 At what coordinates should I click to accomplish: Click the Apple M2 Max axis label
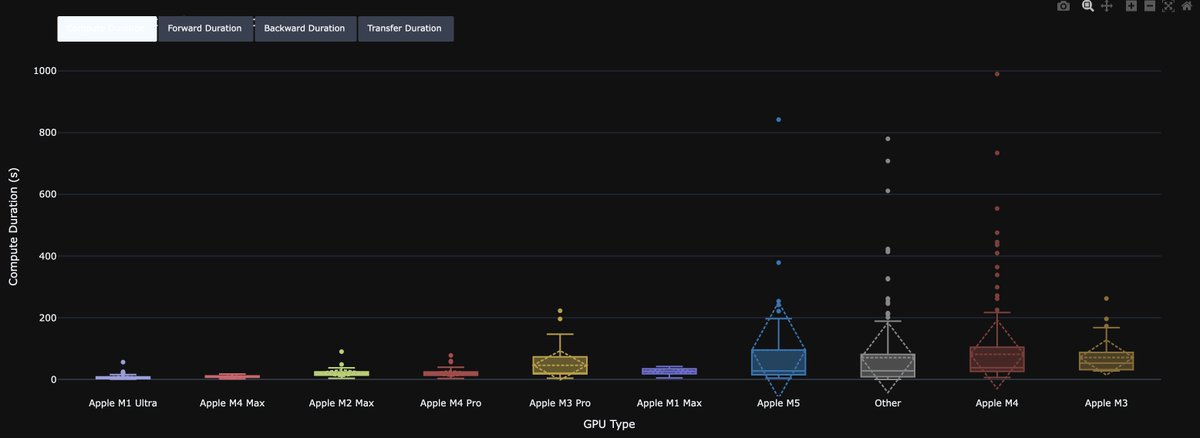[x=341, y=404]
